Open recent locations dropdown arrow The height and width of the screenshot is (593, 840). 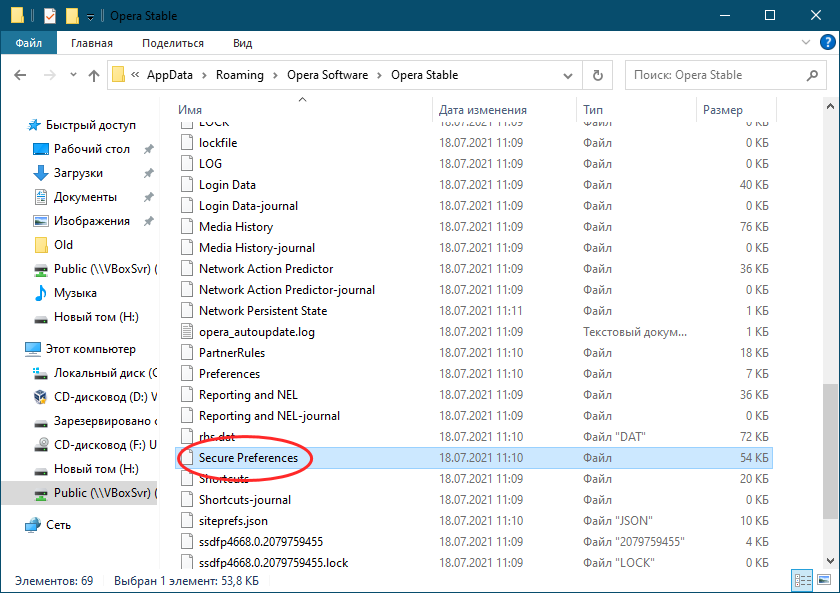73,75
